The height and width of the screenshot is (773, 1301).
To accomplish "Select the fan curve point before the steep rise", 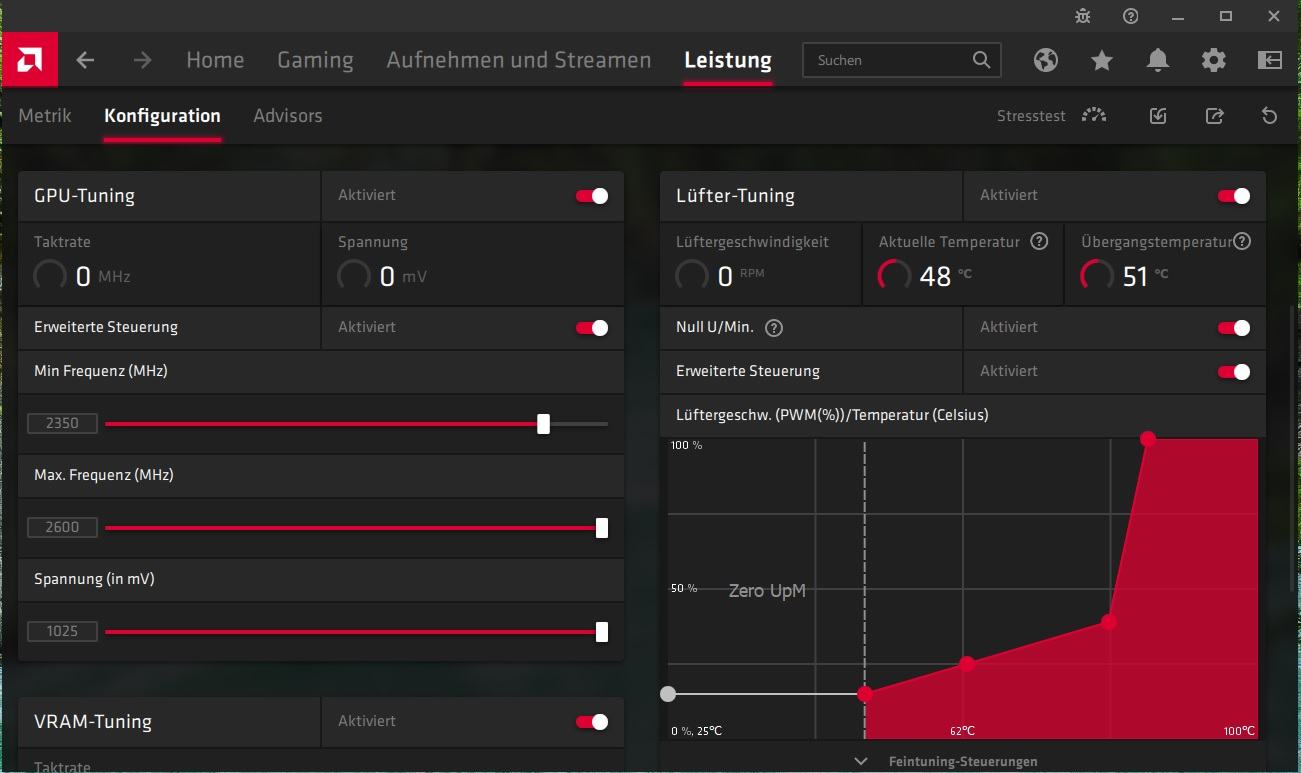I will 1109,621.
